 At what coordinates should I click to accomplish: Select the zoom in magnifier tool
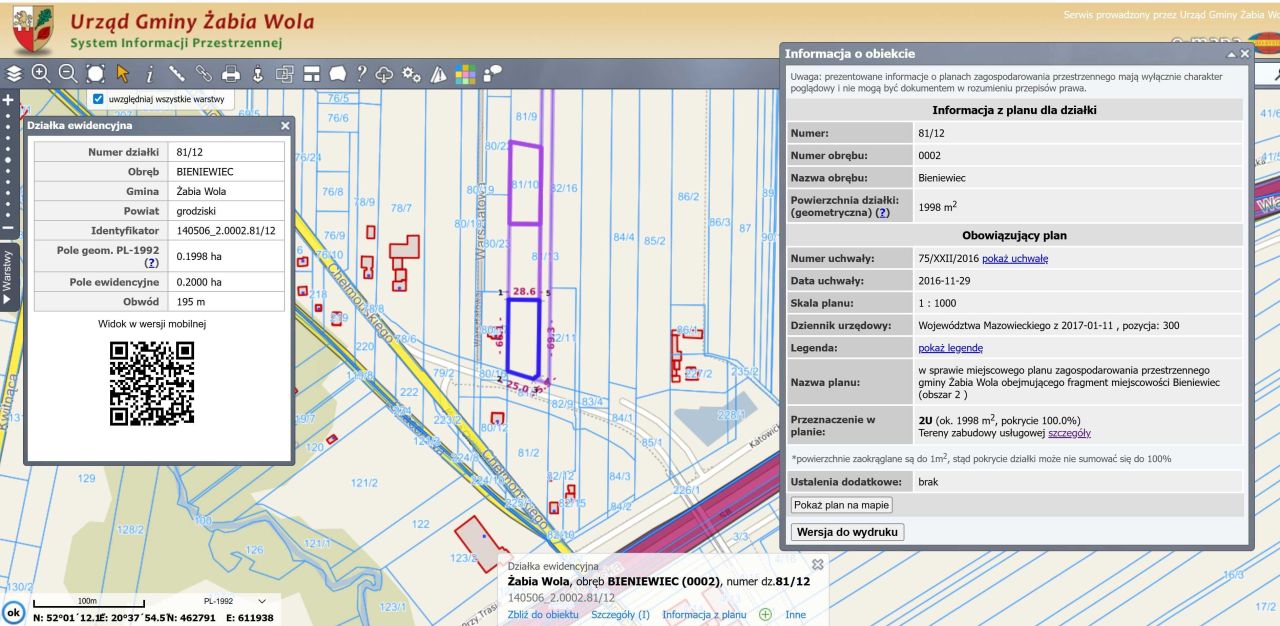click(x=41, y=73)
